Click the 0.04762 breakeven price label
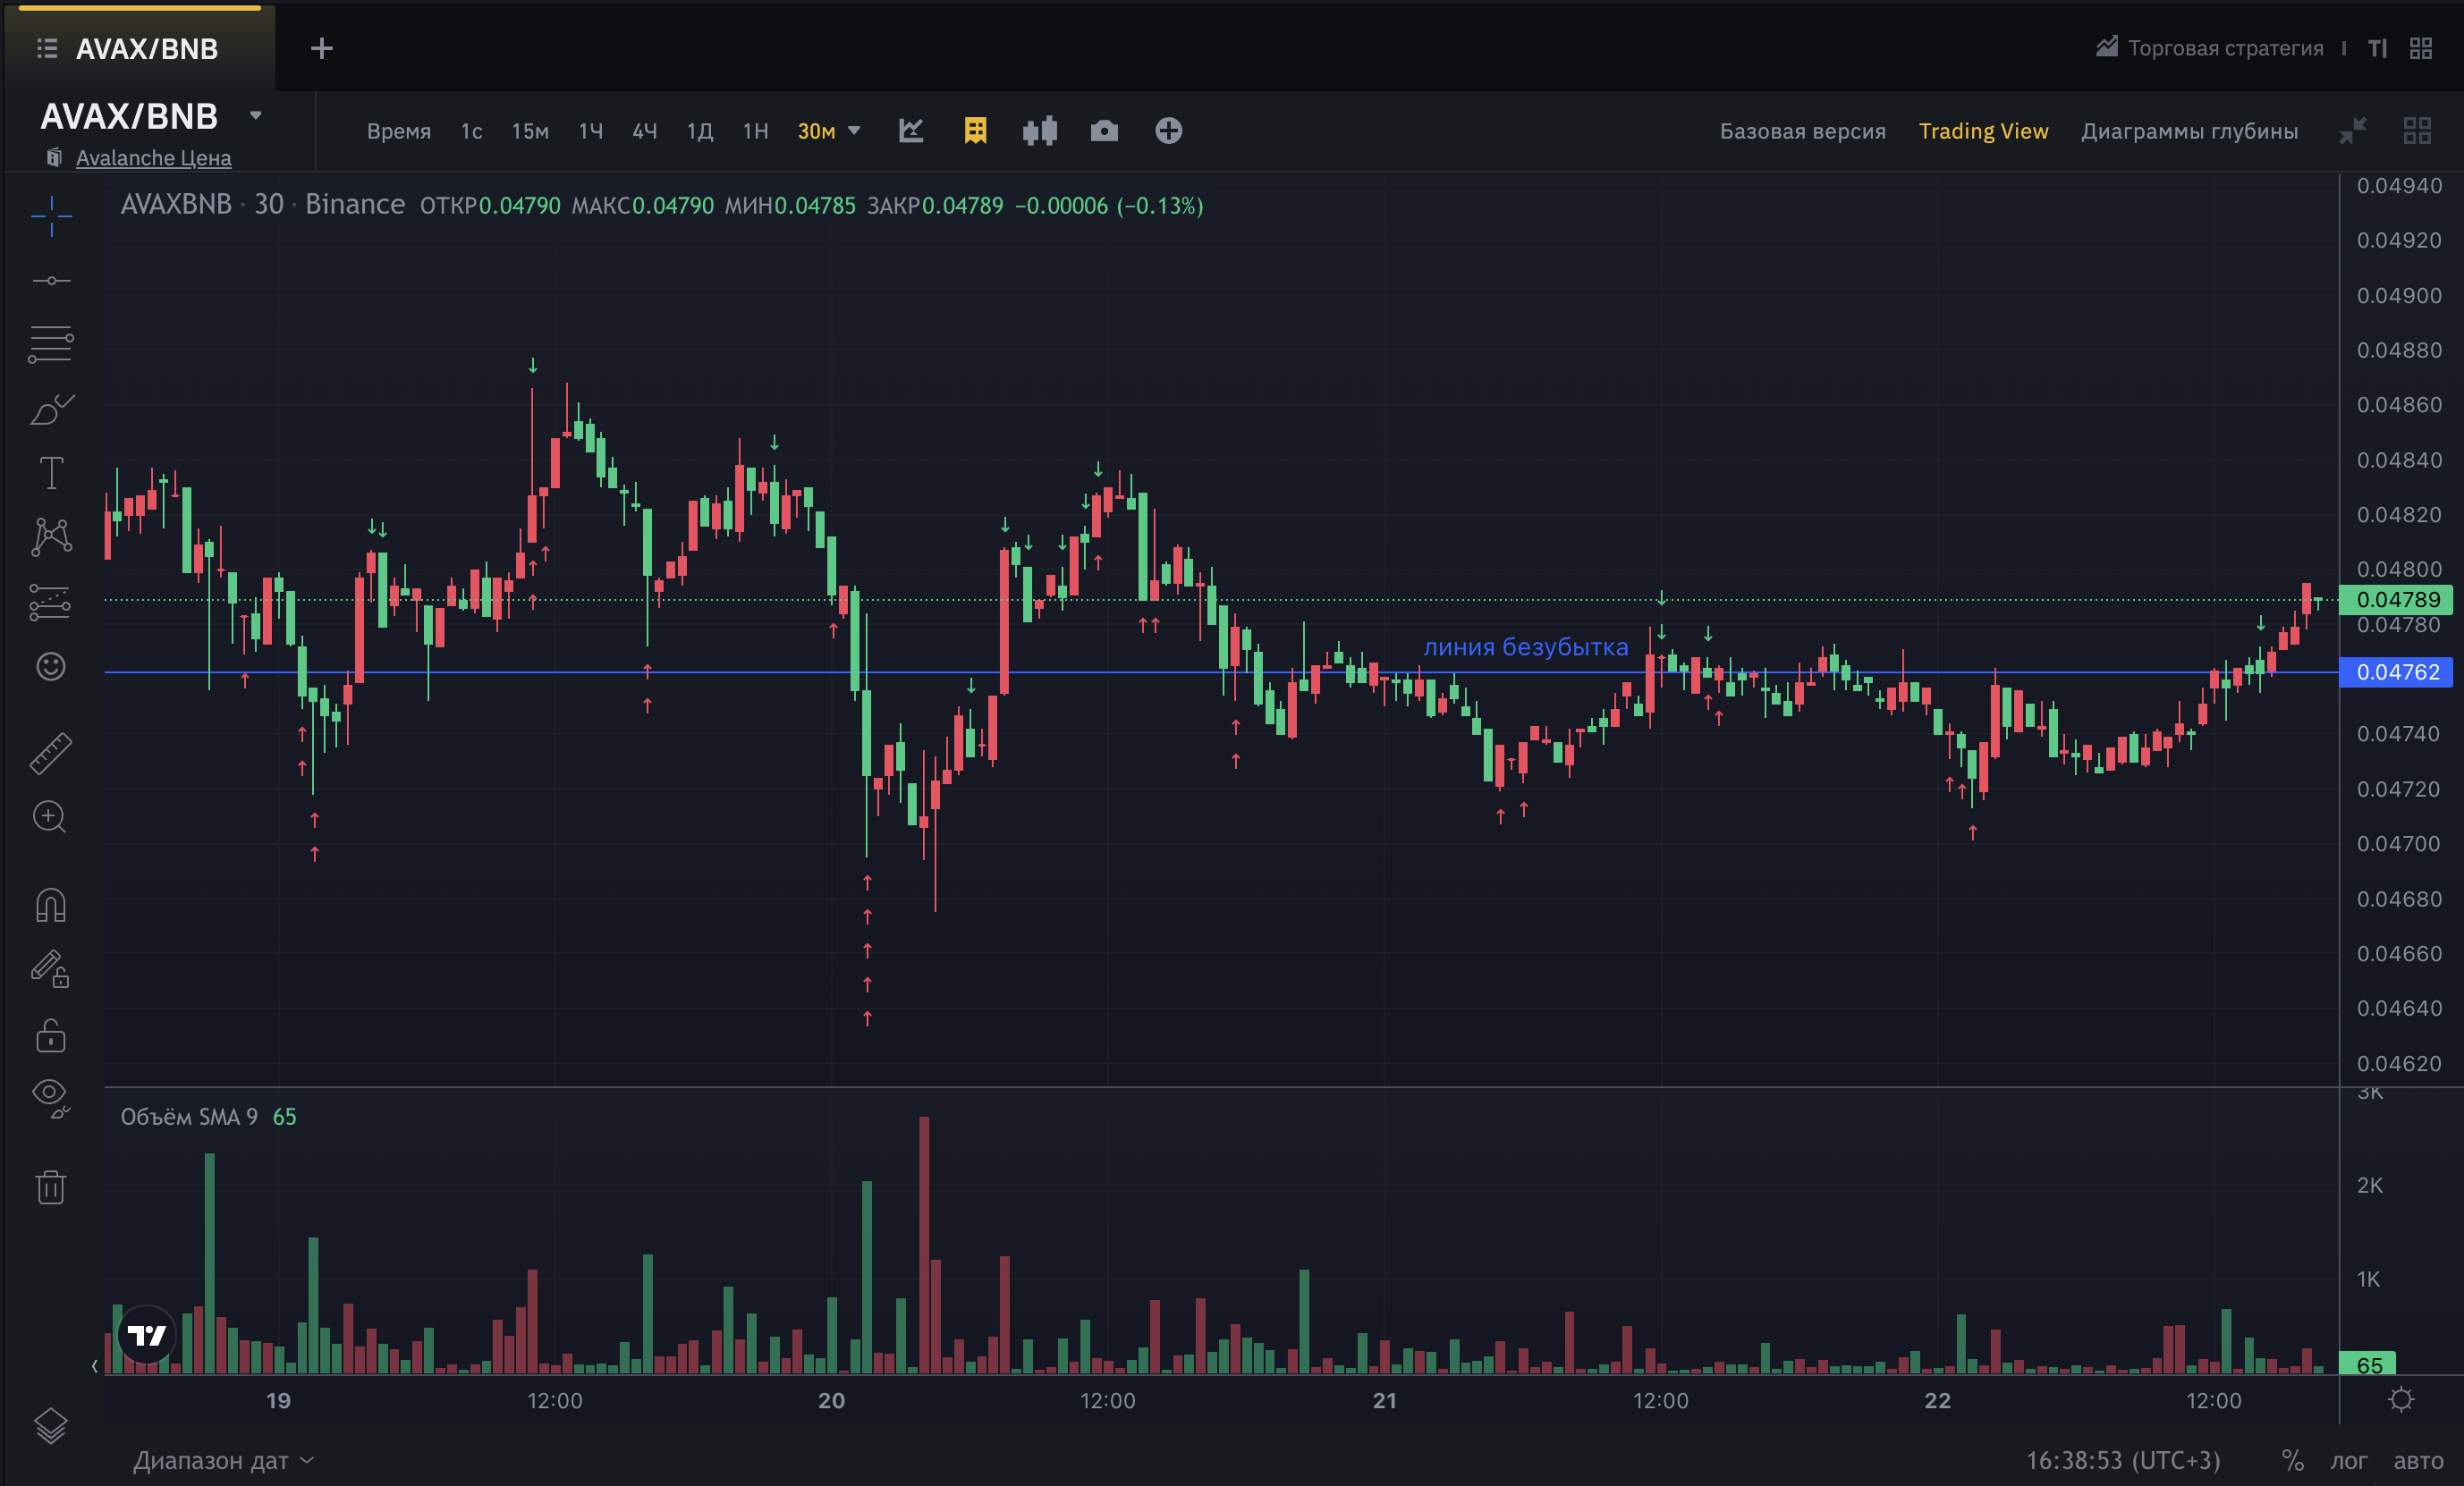Image resolution: width=2464 pixels, height=1486 pixels. pyautogui.click(x=2397, y=672)
